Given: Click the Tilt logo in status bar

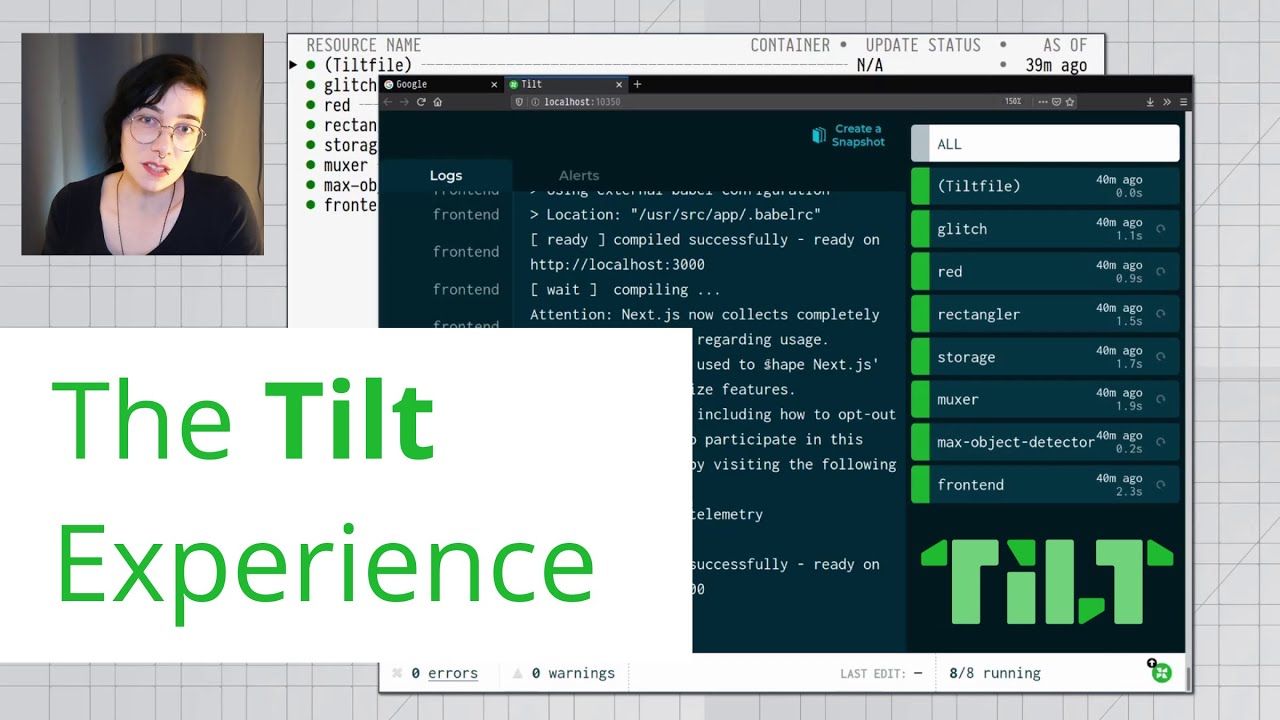Looking at the screenshot, I should pos(1161,673).
